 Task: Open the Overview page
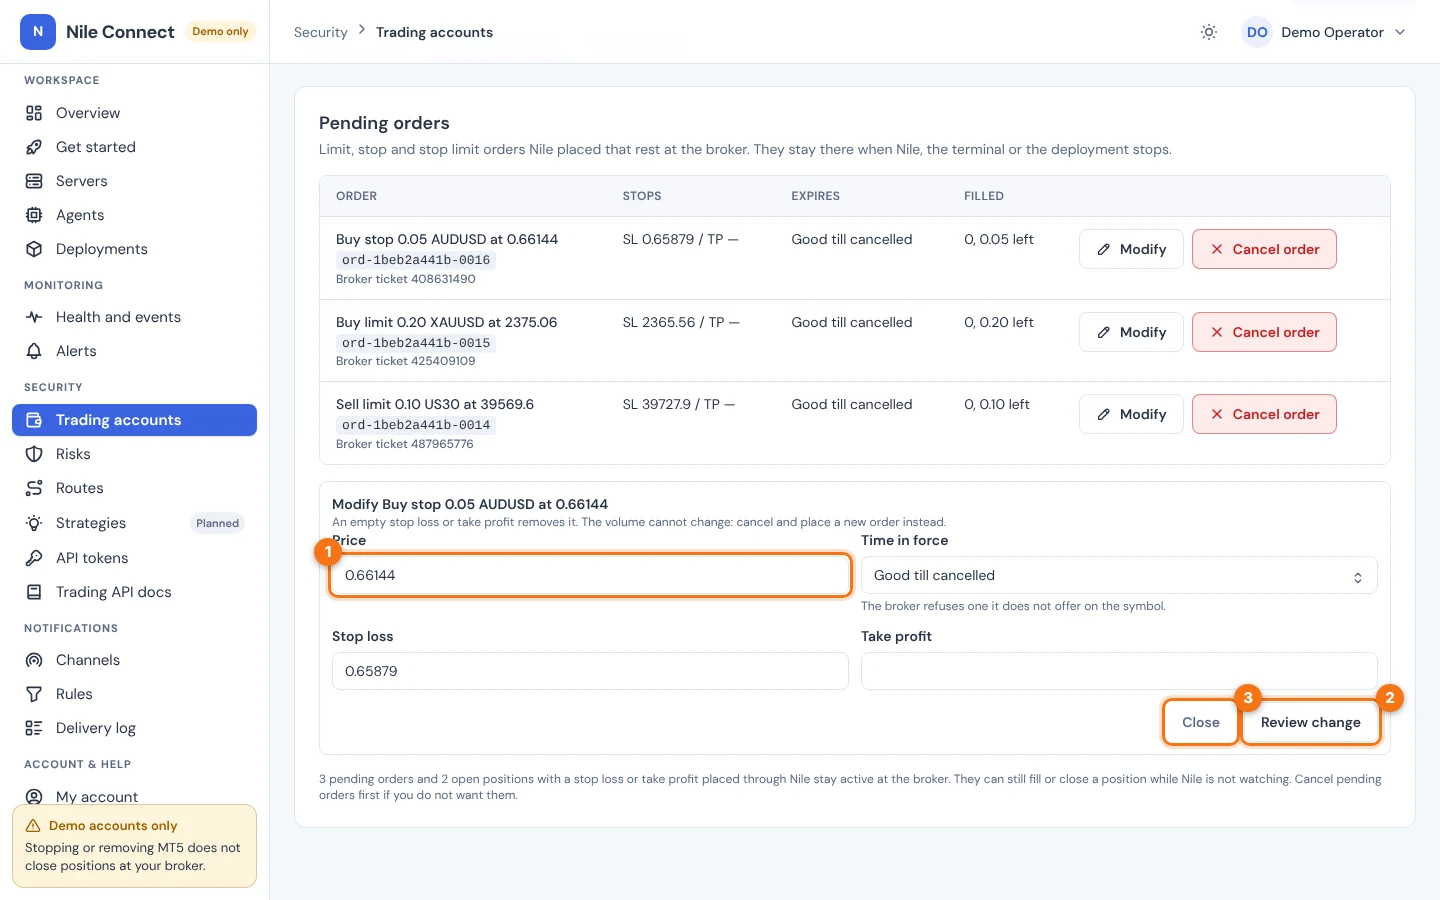click(x=134, y=113)
